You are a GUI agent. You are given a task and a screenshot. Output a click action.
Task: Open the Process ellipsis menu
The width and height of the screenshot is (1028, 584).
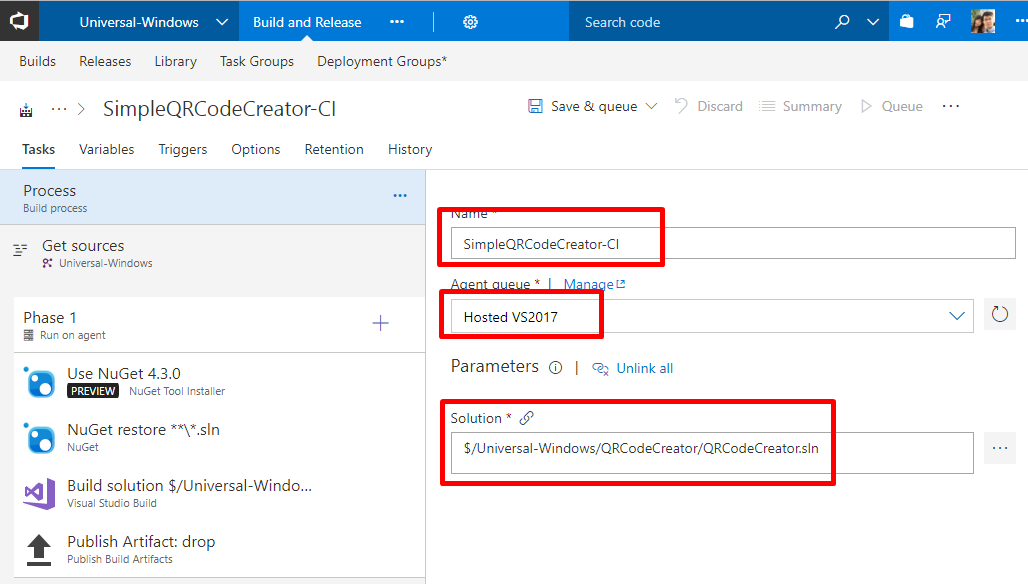pyautogui.click(x=400, y=196)
